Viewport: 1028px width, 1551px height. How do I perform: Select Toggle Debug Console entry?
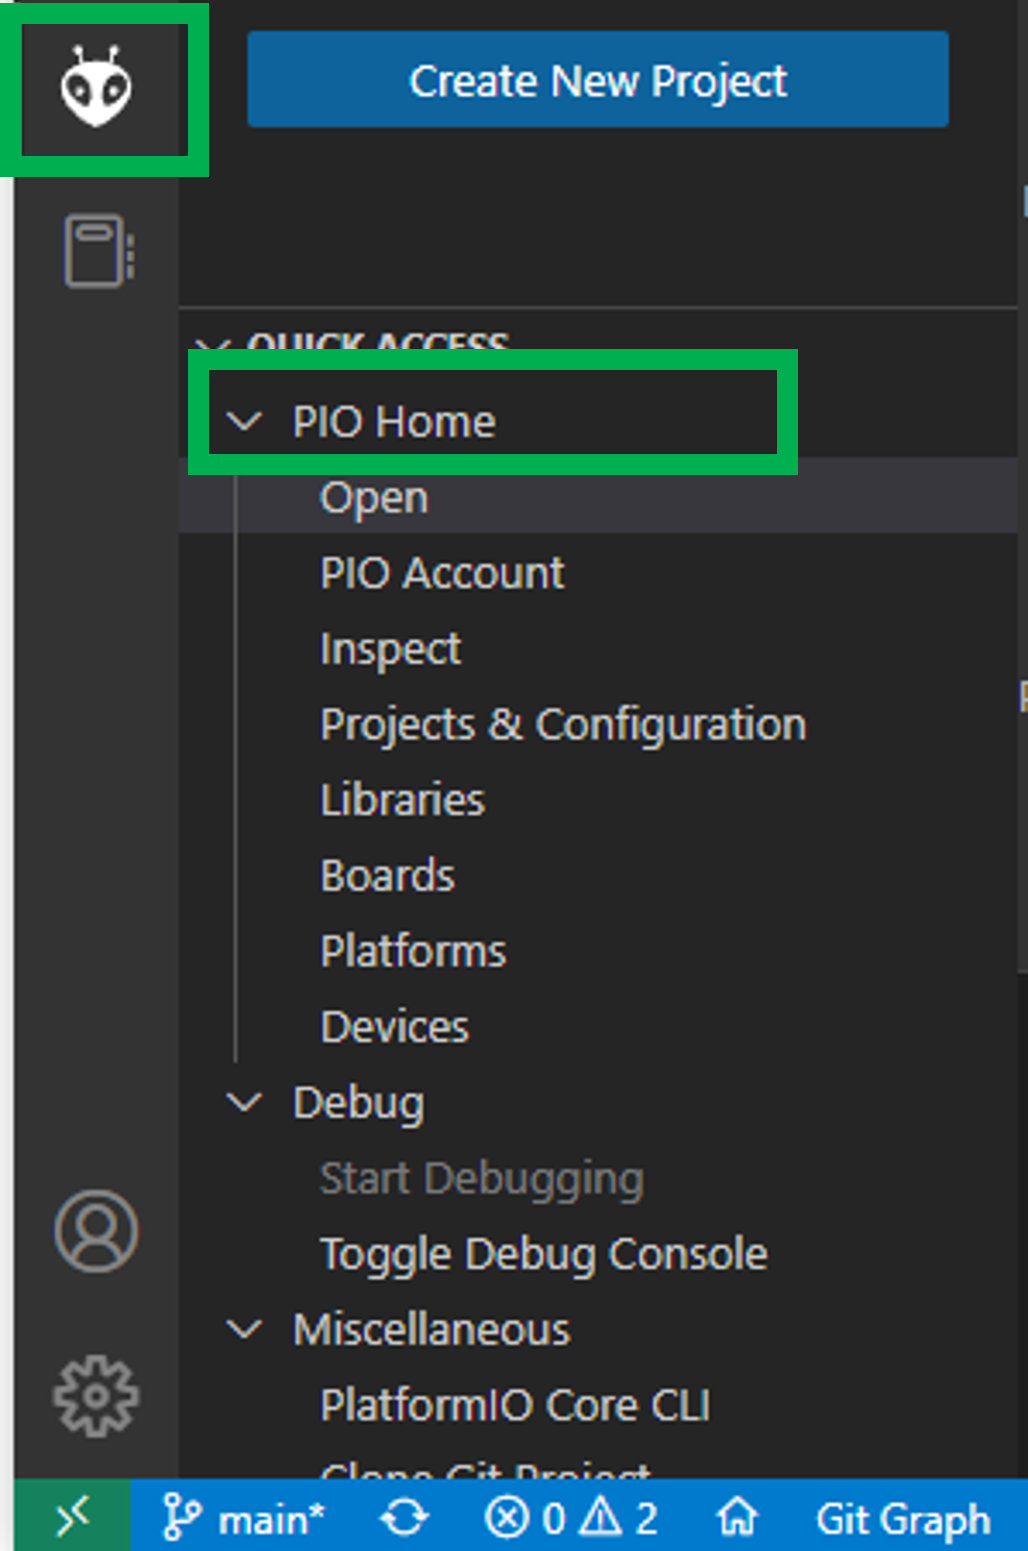pyautogui.click(x=543, y=1254)
